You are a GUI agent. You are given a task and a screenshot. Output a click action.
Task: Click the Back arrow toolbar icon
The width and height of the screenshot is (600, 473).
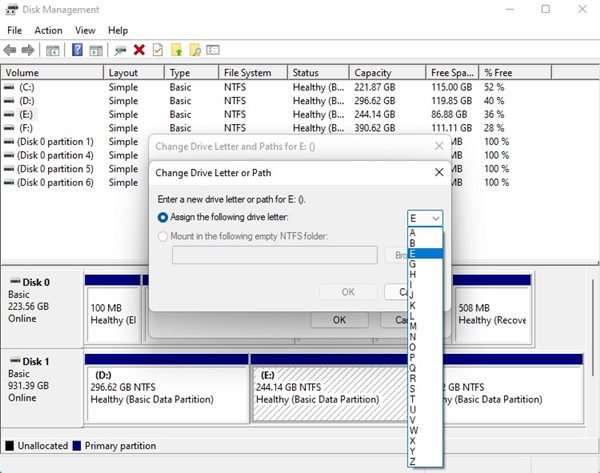pos(11,50)
